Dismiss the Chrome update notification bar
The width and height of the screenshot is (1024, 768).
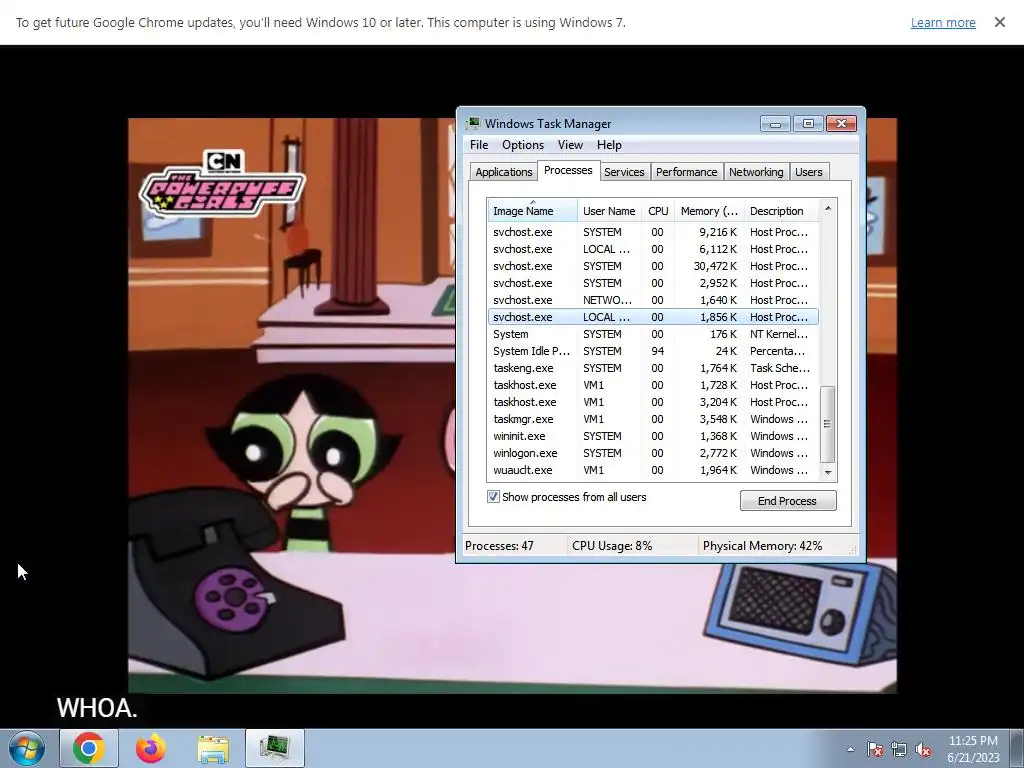click(x=1000, y=22)
